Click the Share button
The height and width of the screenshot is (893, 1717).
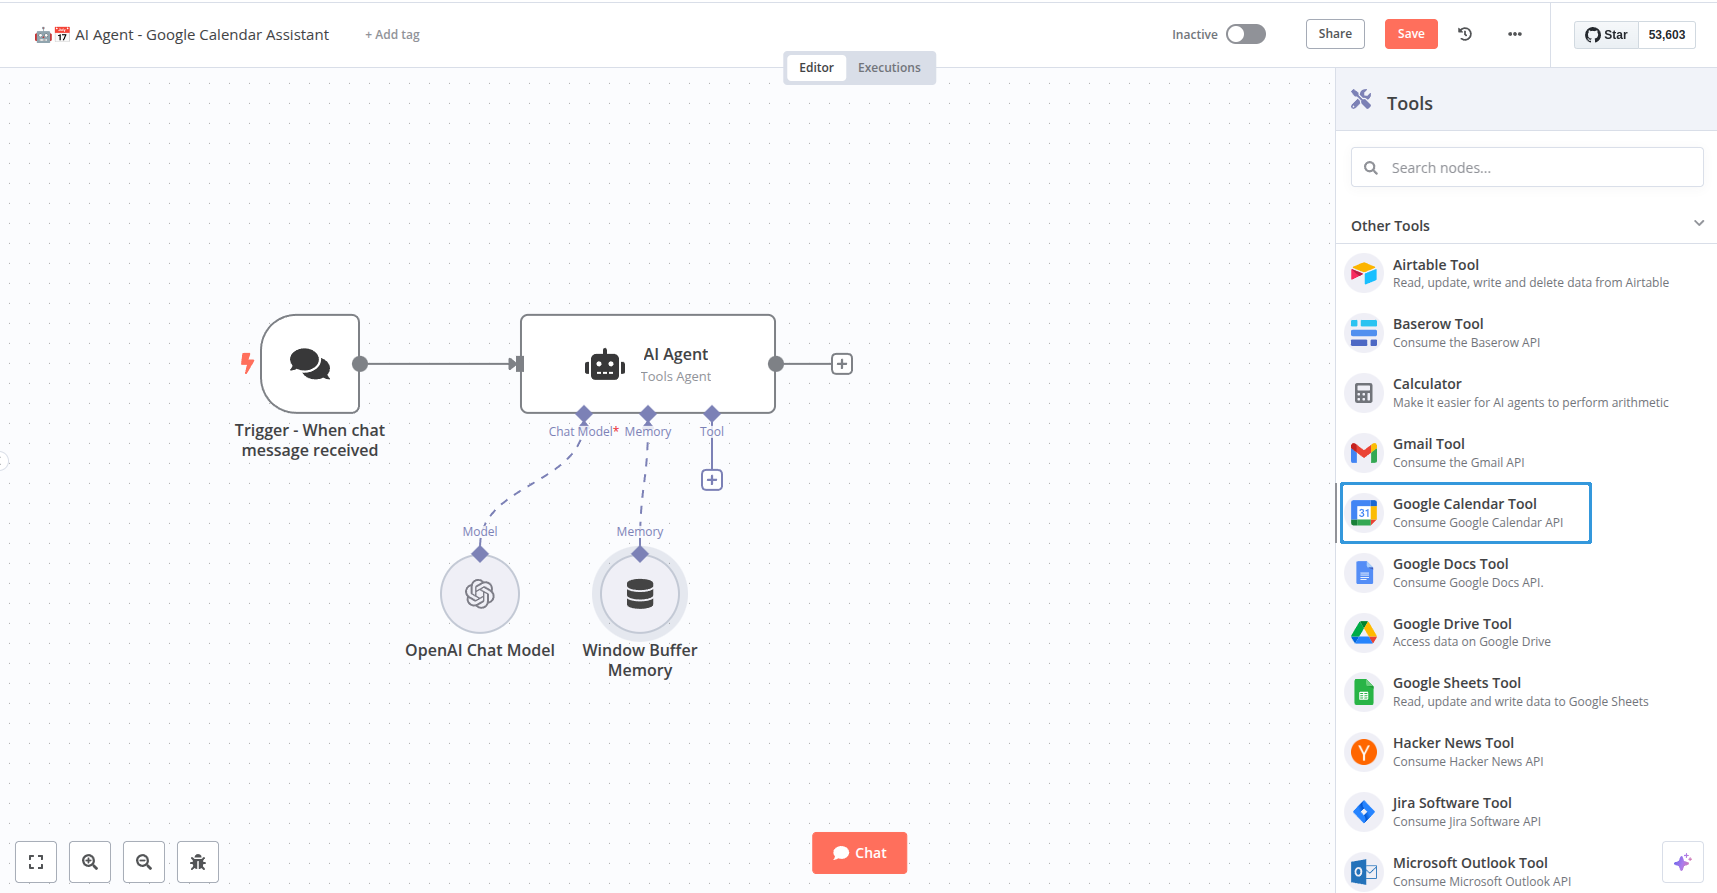click(x=1335, y=34)
